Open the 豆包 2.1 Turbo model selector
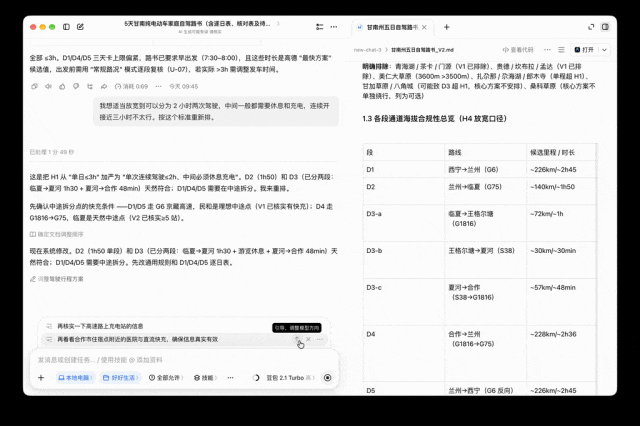 coord(291,378)
